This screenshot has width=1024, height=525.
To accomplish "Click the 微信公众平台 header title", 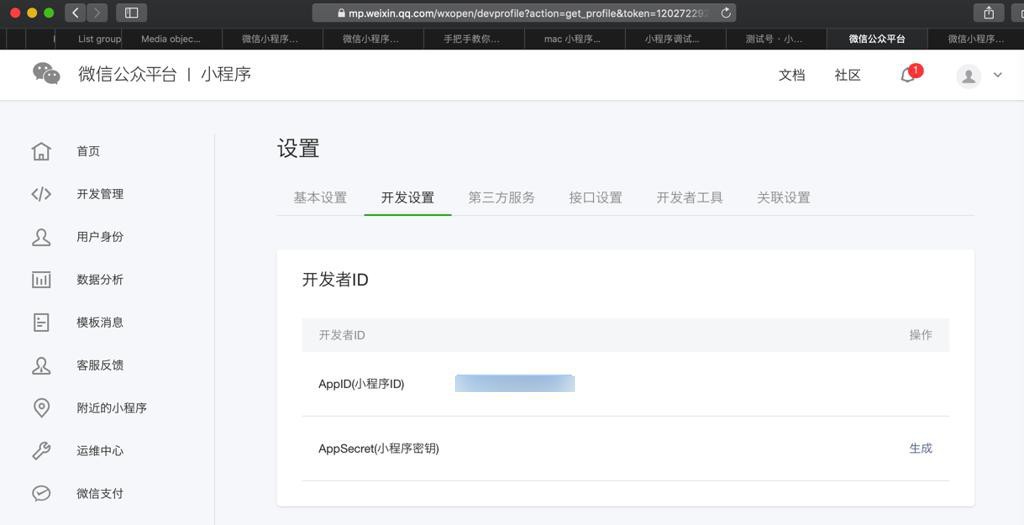I will point(127,74).
